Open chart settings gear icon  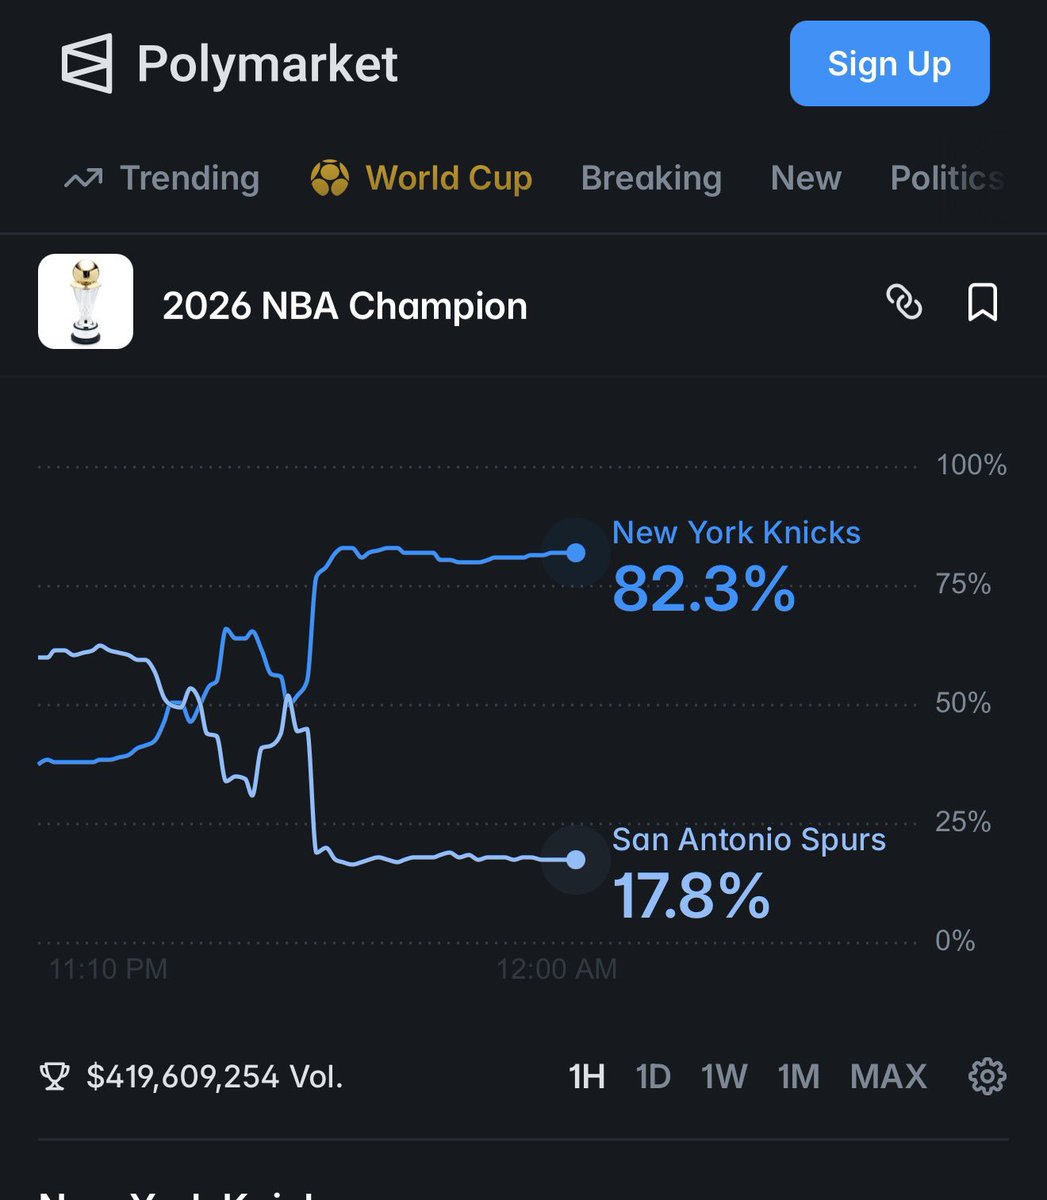[x=987, y=1077]
